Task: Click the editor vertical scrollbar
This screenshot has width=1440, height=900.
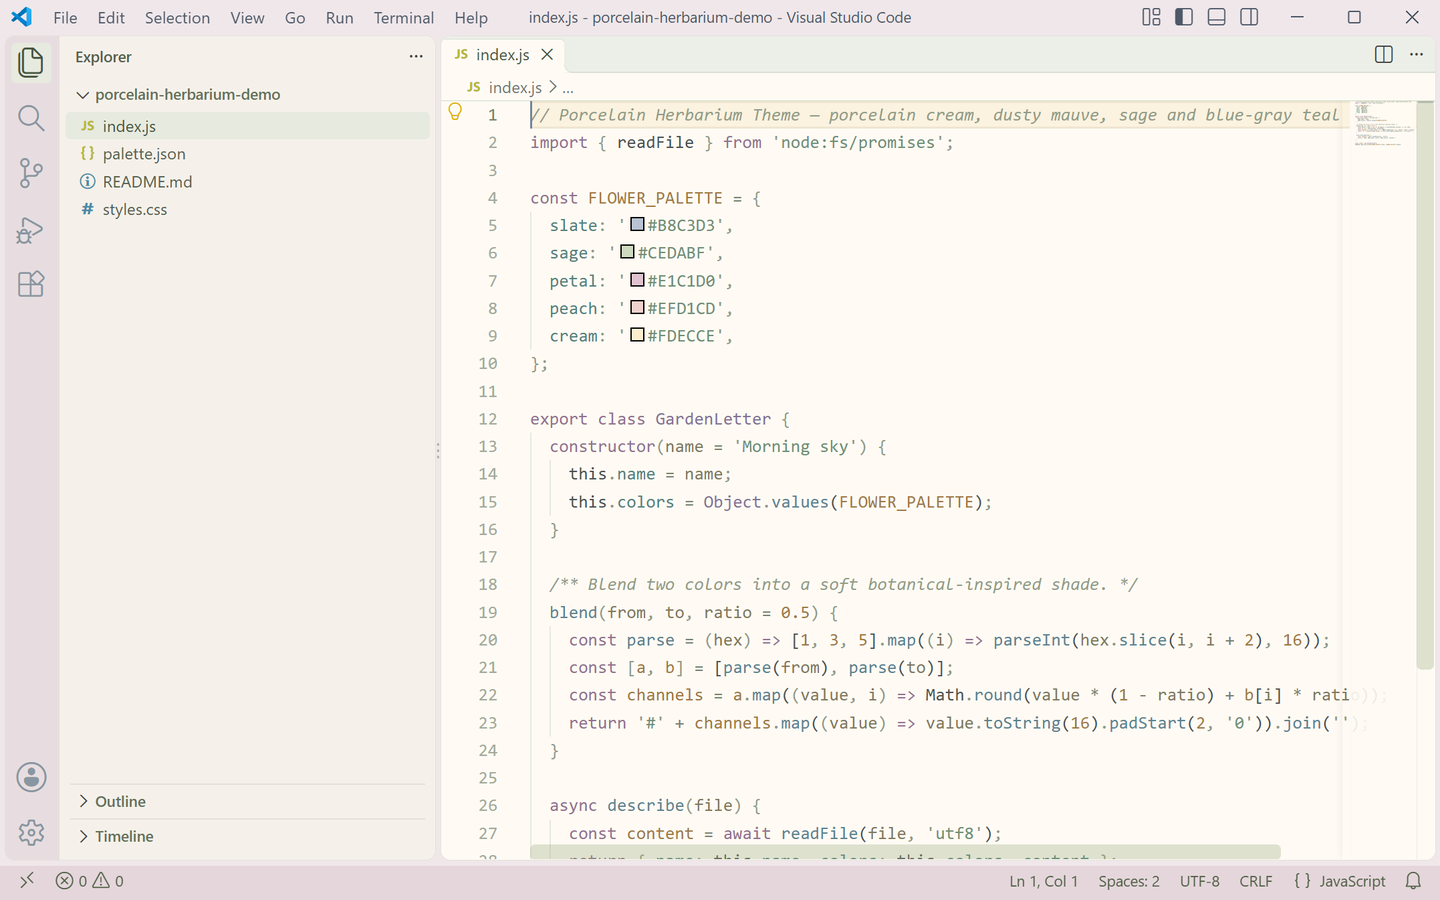Action: (x=1425, y=385)
